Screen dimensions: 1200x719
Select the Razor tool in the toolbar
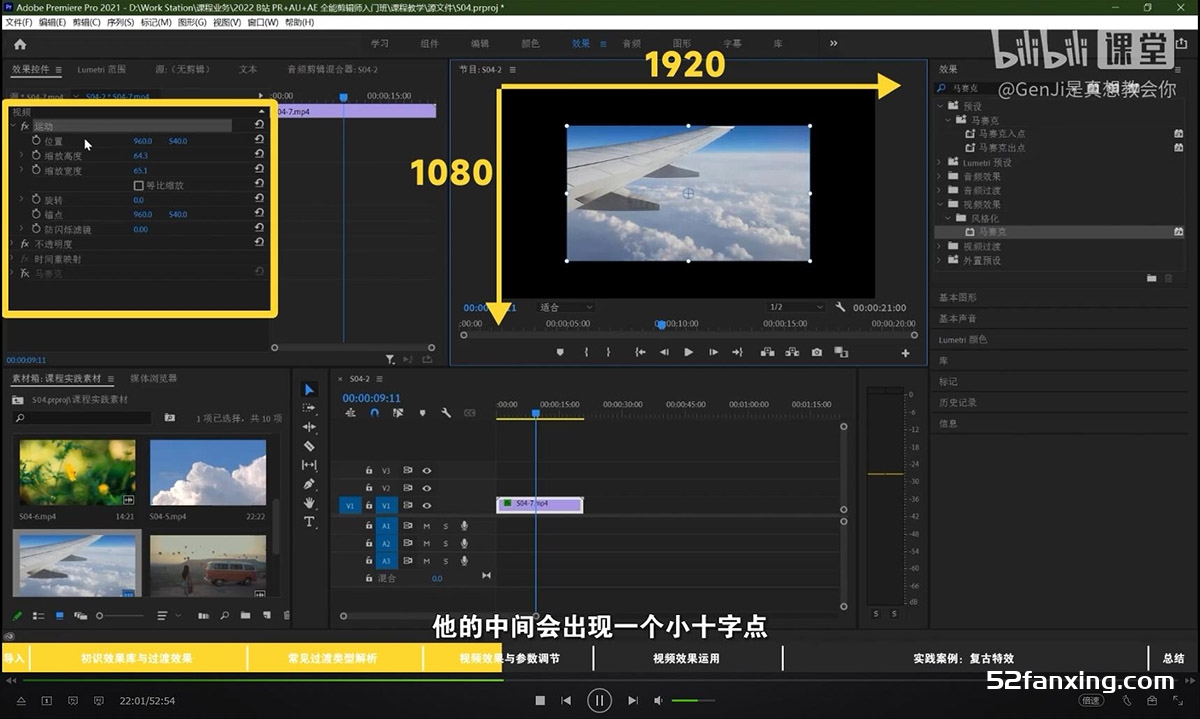pyautogui.click(x=309, y=446)
